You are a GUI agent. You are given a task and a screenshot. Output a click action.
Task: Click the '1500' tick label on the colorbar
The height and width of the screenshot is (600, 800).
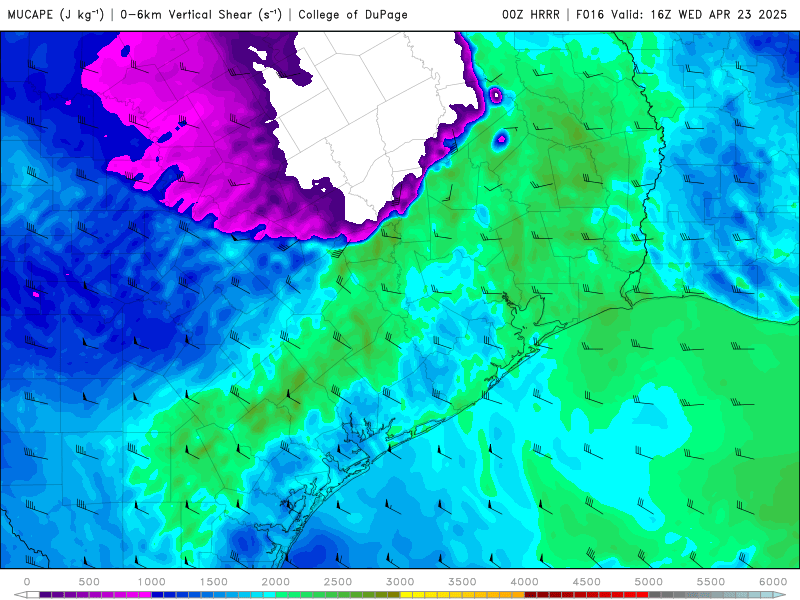coord(214,582)
